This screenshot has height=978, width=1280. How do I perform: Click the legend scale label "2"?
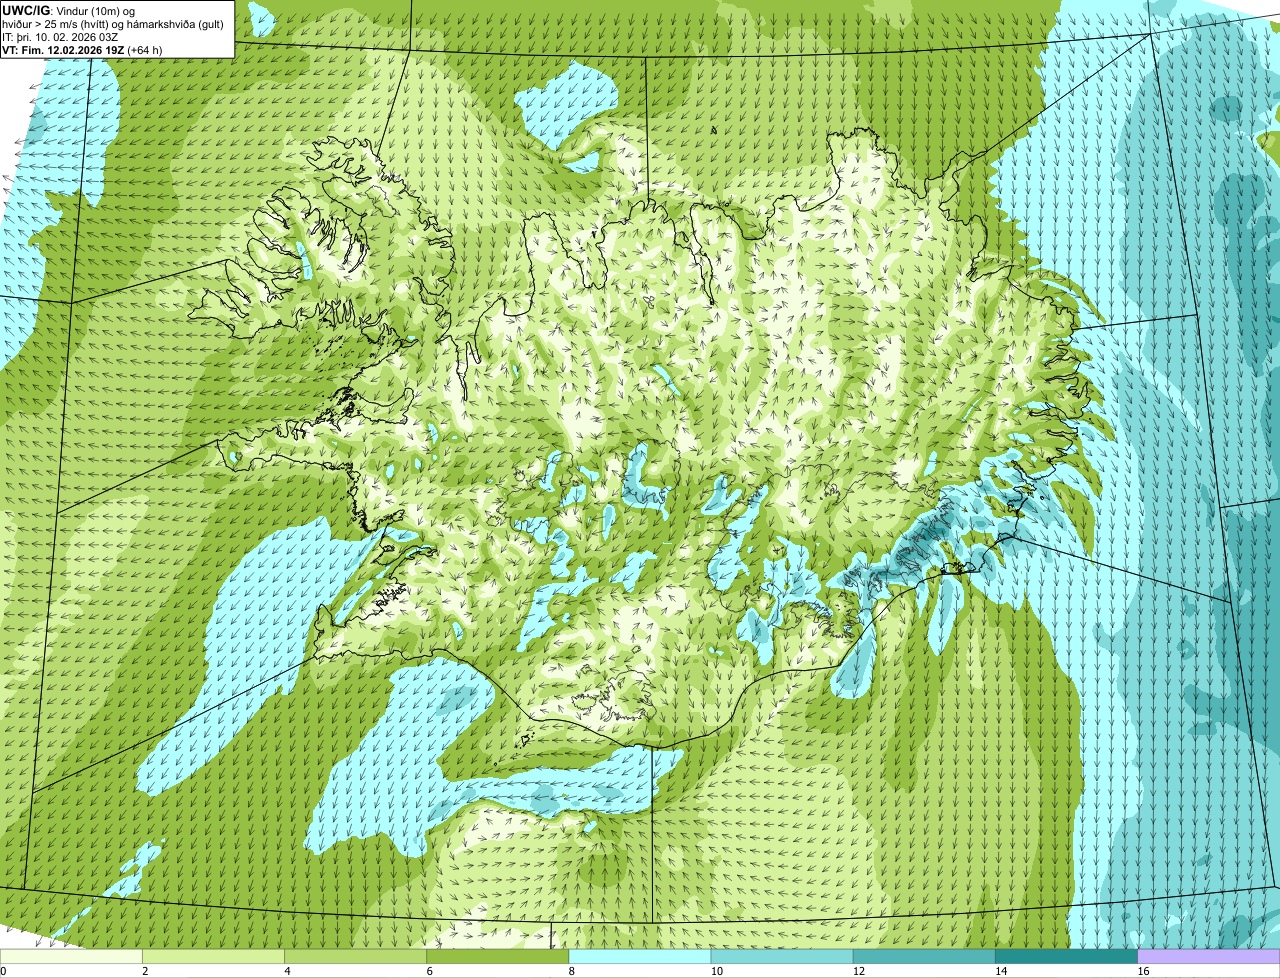click(x=145, y=971)
